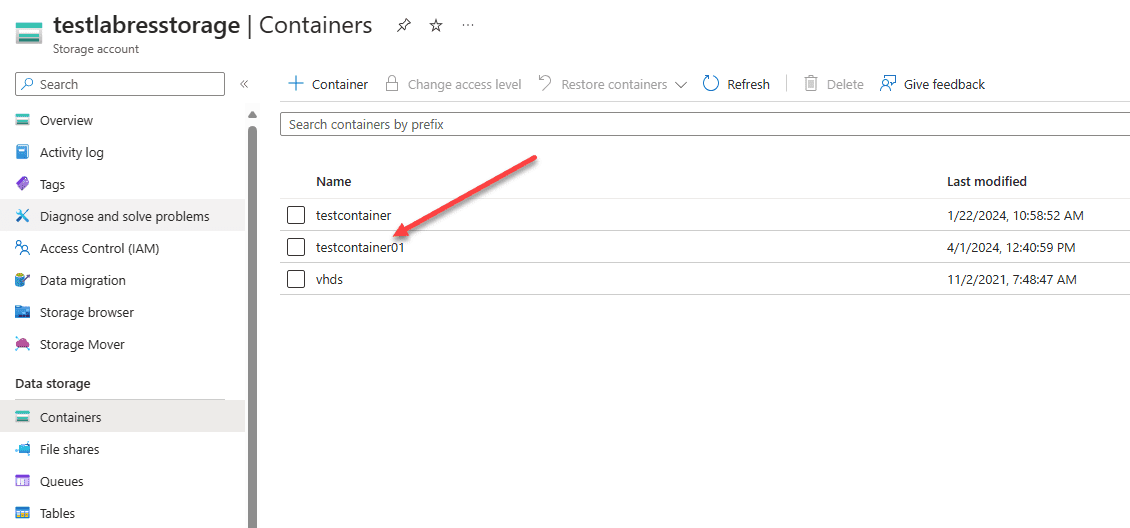1130x528 pixels.
Task: Check the testcontainer row checkbox
Action: coord(295,215)
